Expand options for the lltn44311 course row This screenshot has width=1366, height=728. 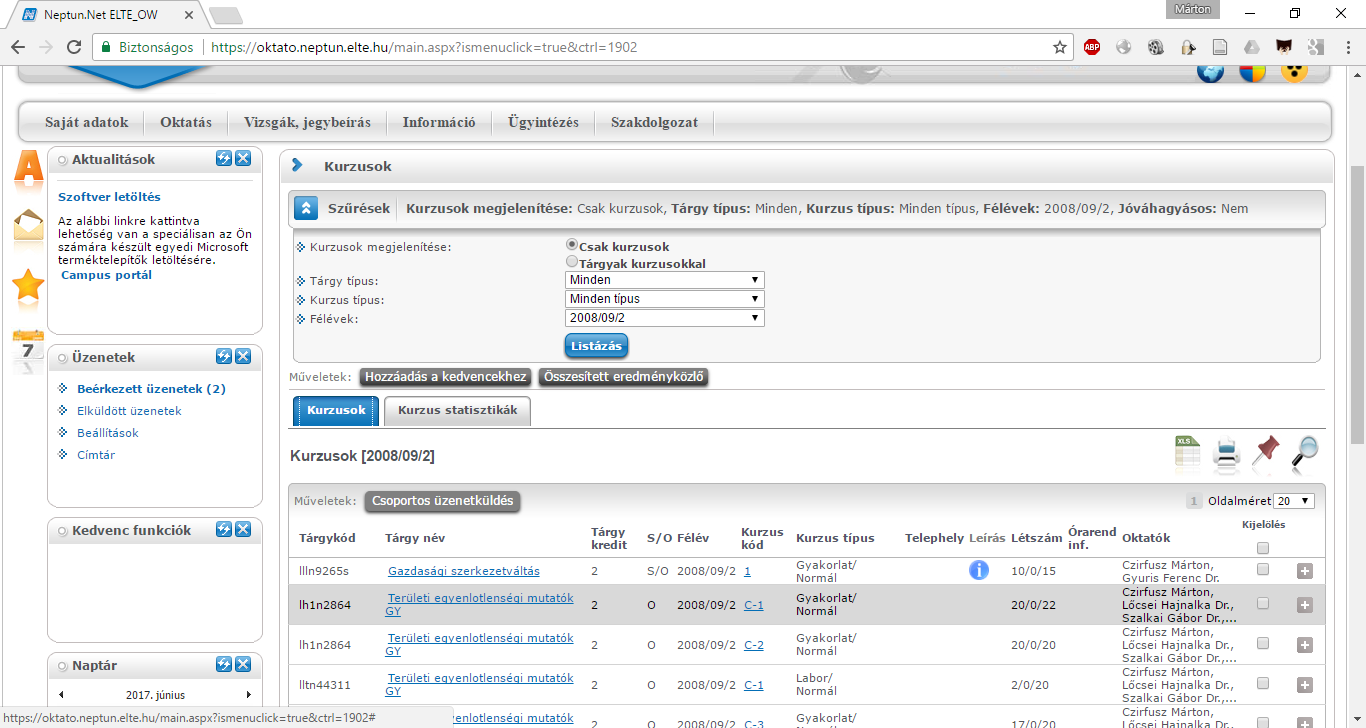click(1304, 685)
